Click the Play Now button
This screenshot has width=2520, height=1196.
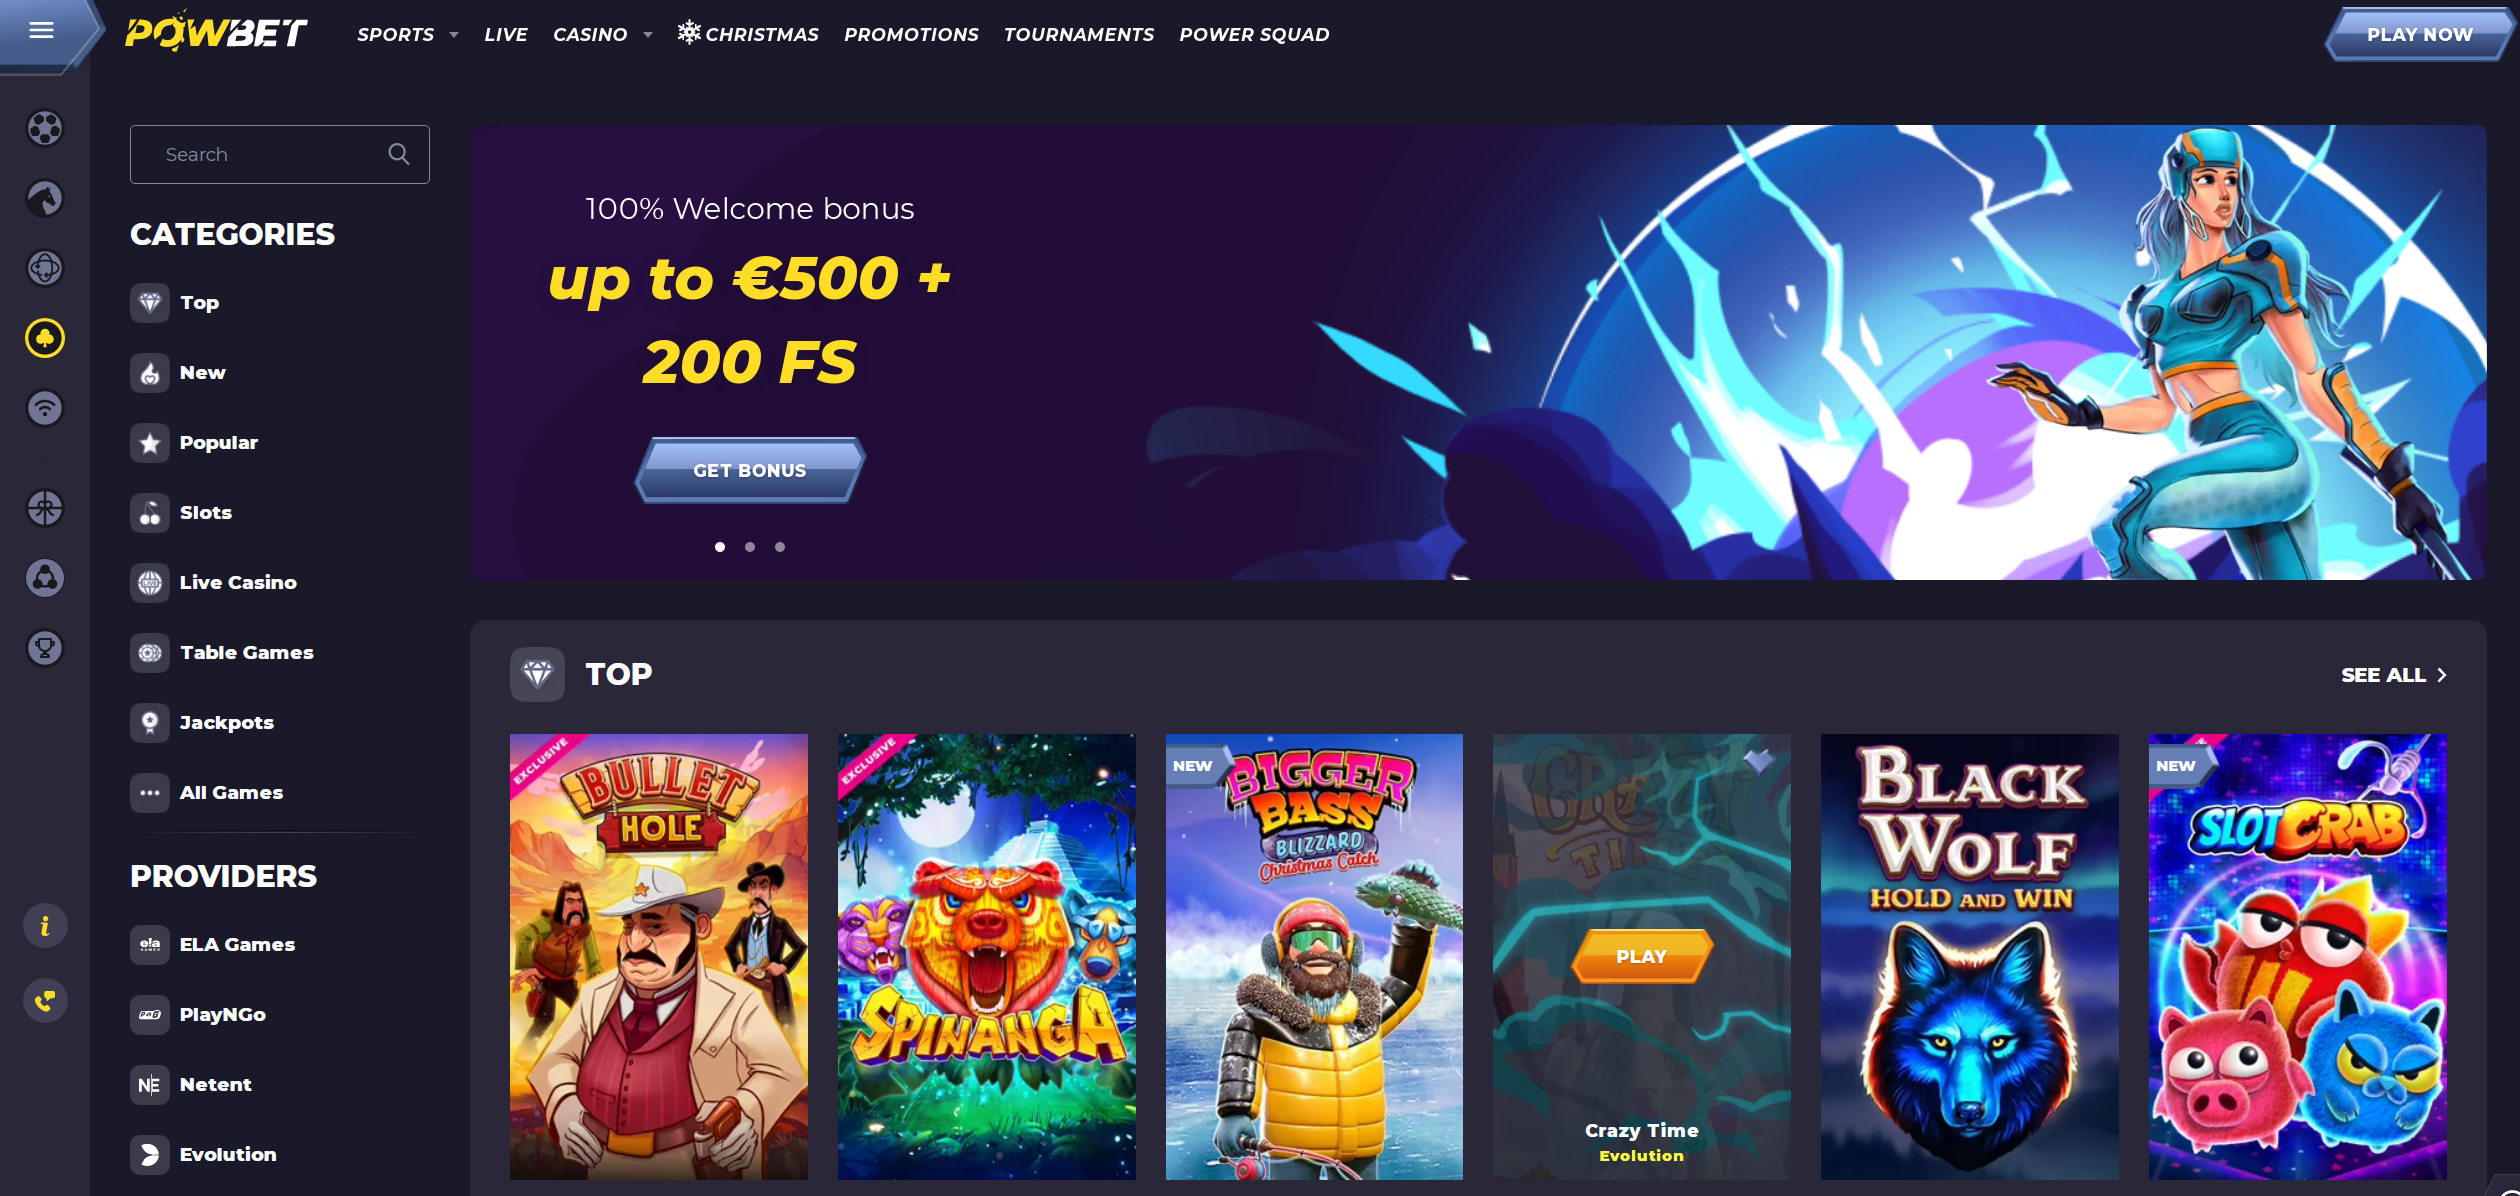point(2420,35)
